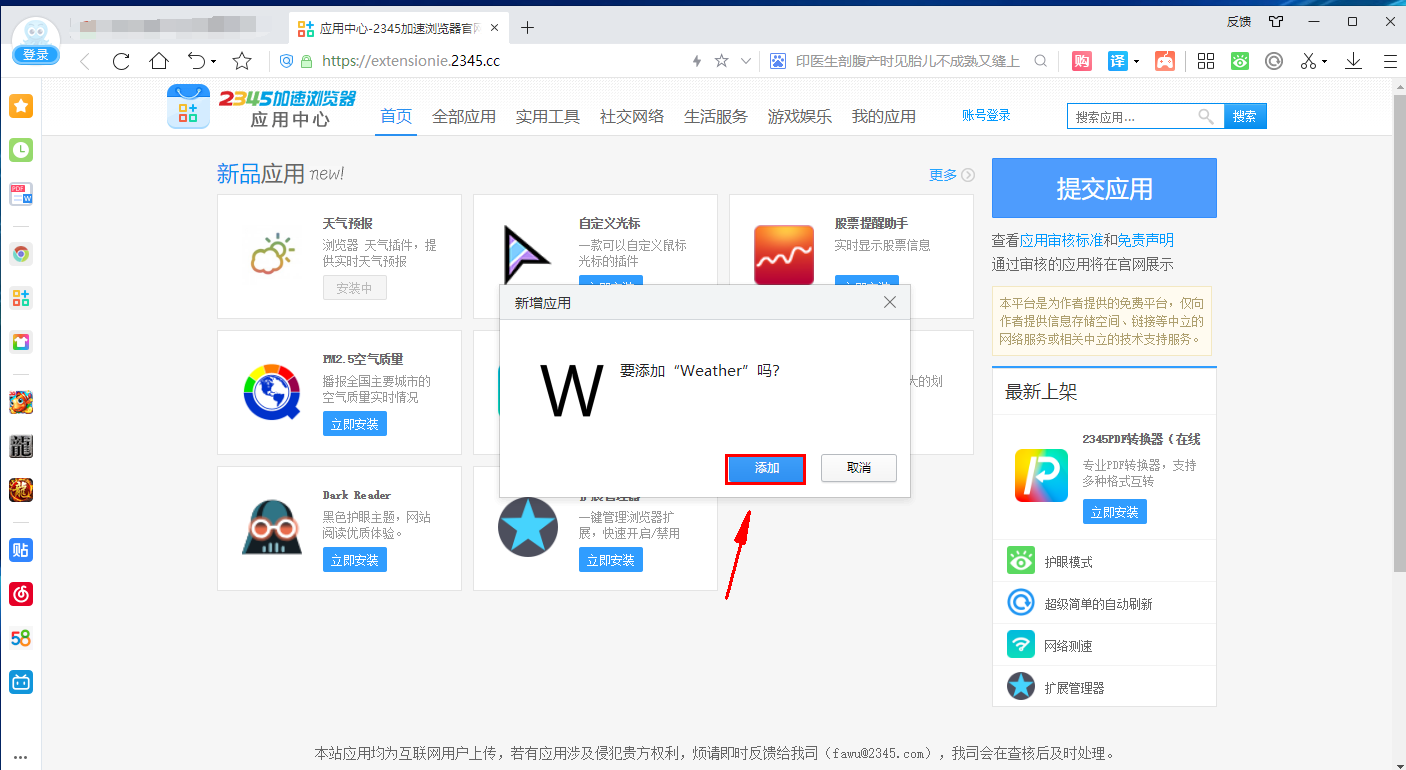
Task: Click the Baidu paw search engine icon
Action: 778,61
